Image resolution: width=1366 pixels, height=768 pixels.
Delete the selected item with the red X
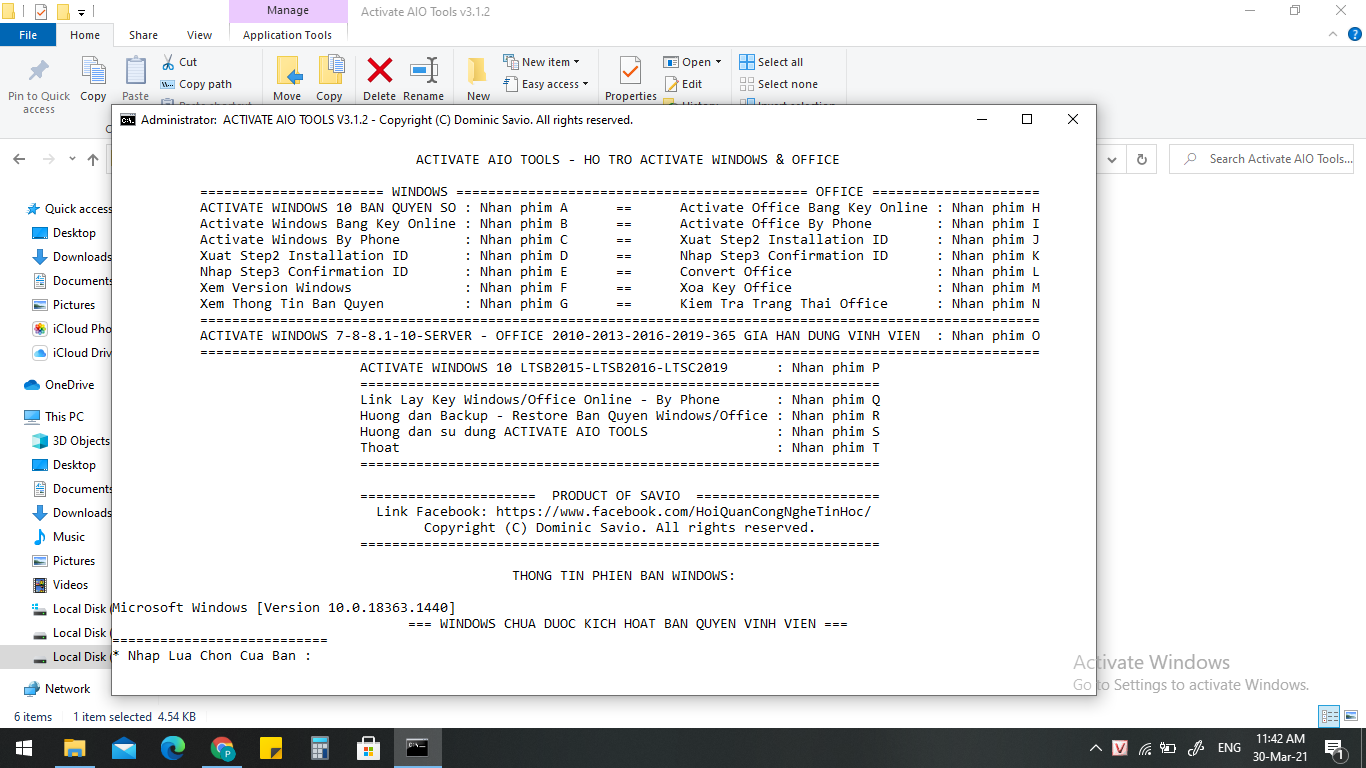tap(379, 78)
